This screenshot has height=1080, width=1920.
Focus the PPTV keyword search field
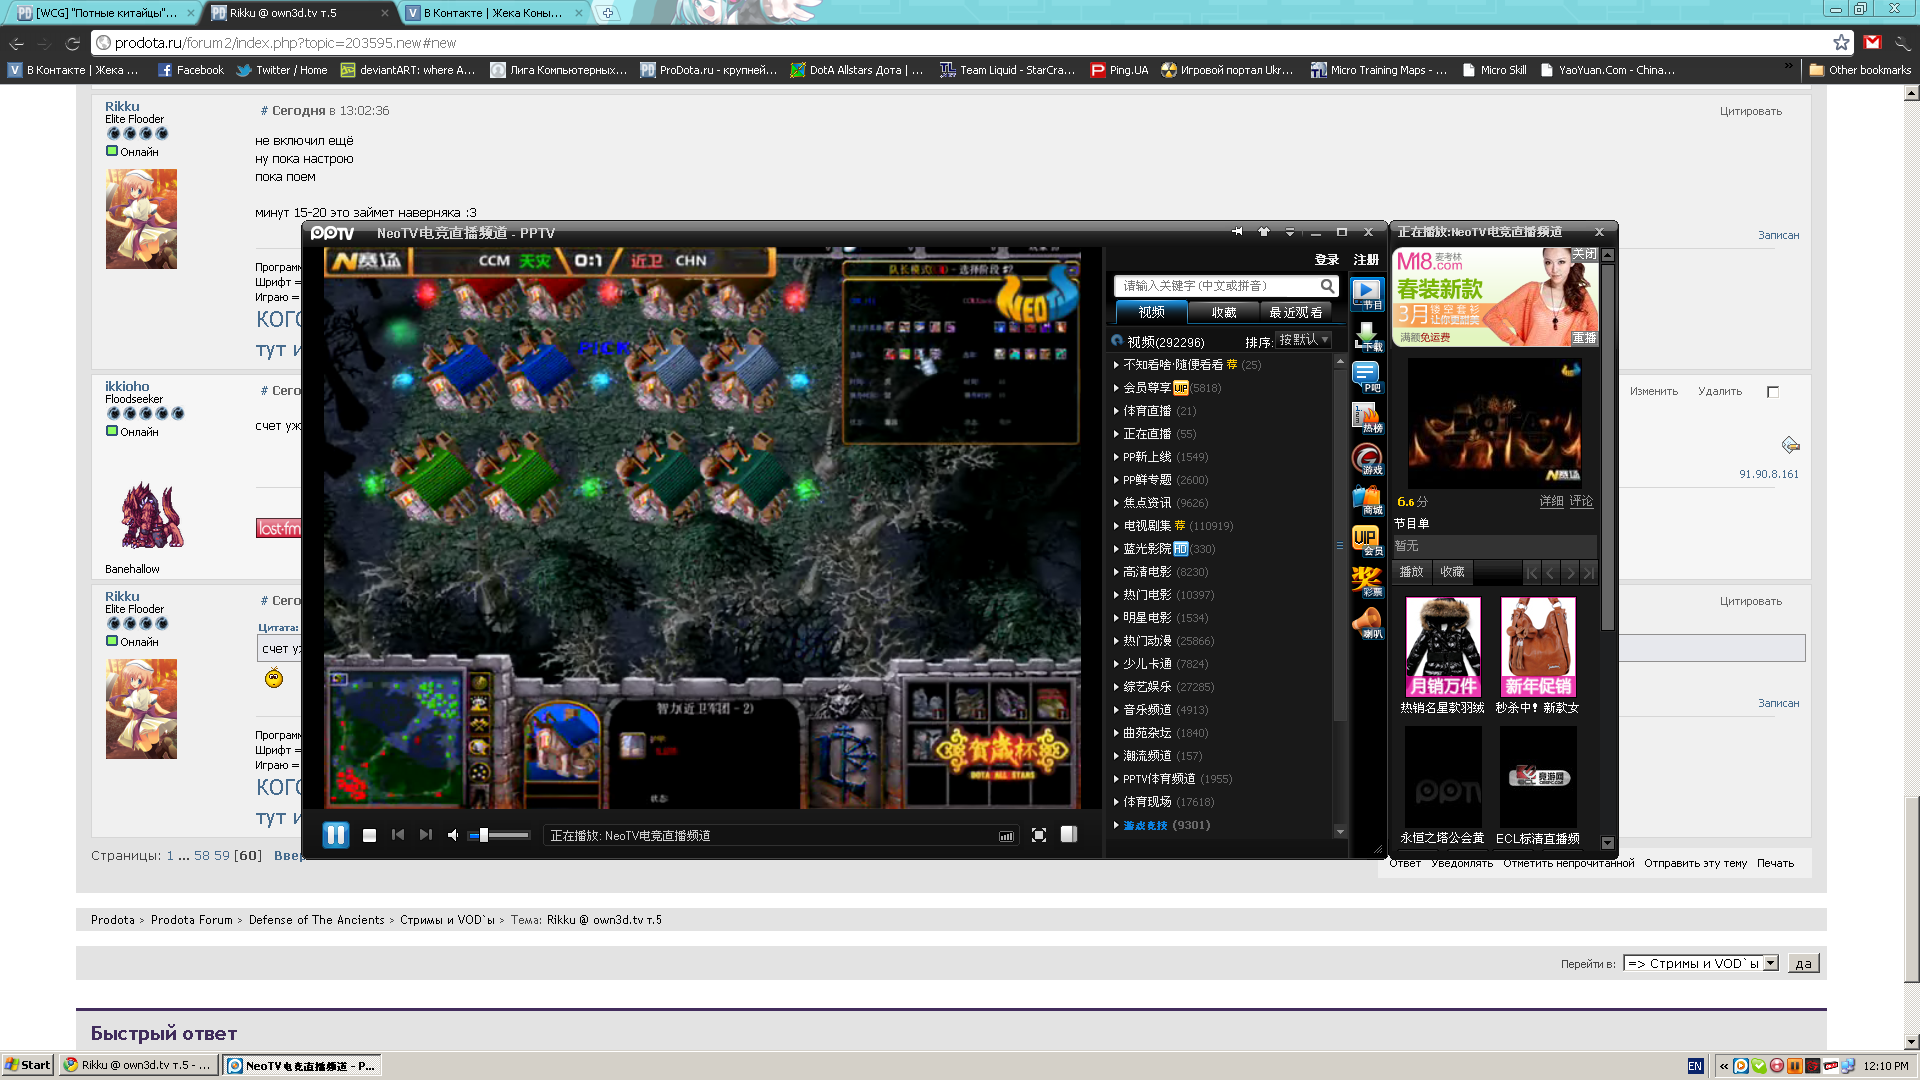coord(1216,286)
